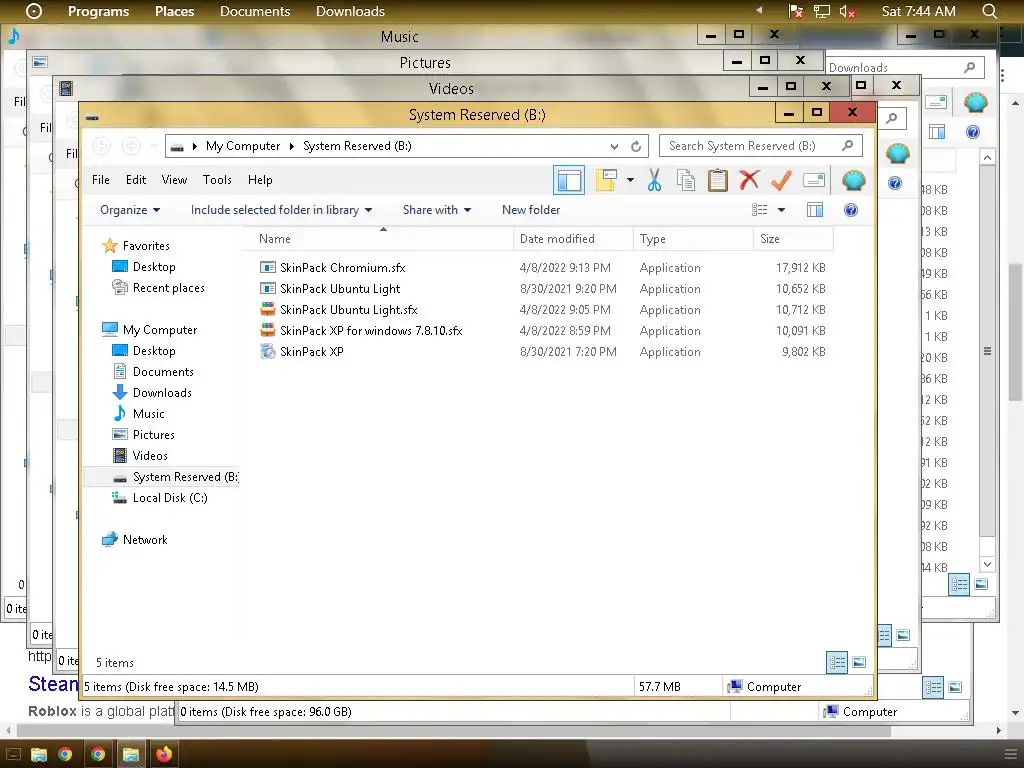Click the muted volume icon in top panel
Screen dimensions: 1024x768
847,11
